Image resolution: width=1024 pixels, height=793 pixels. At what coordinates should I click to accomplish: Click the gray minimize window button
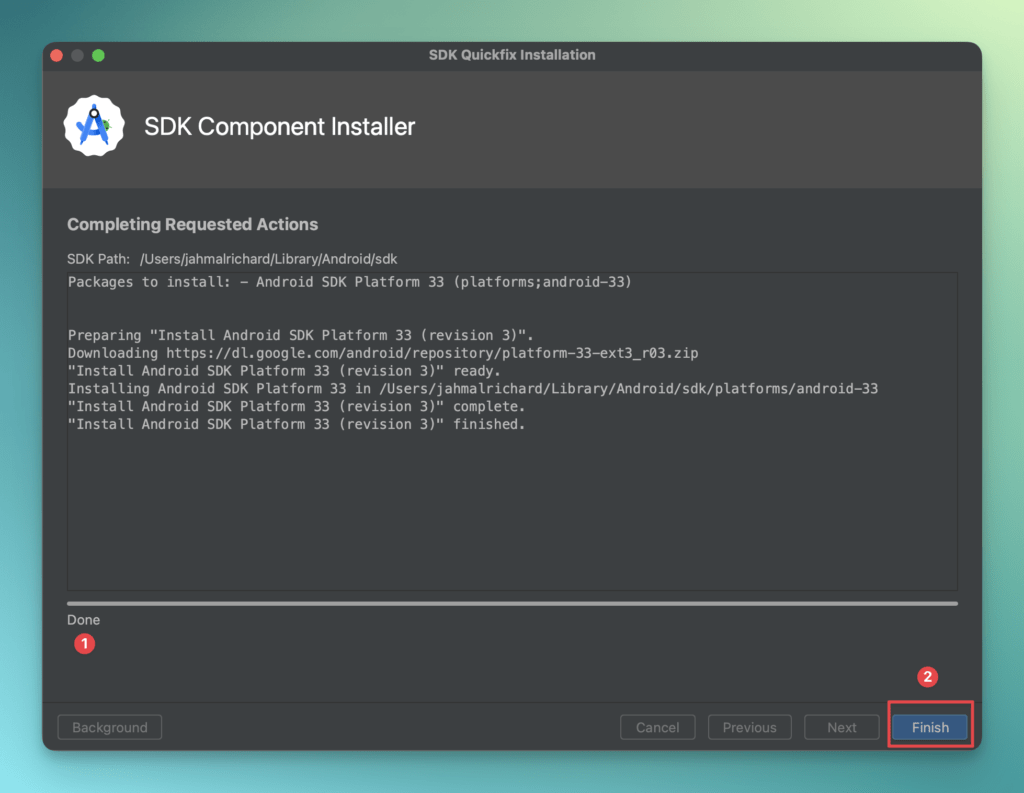(x=77, y=56)
